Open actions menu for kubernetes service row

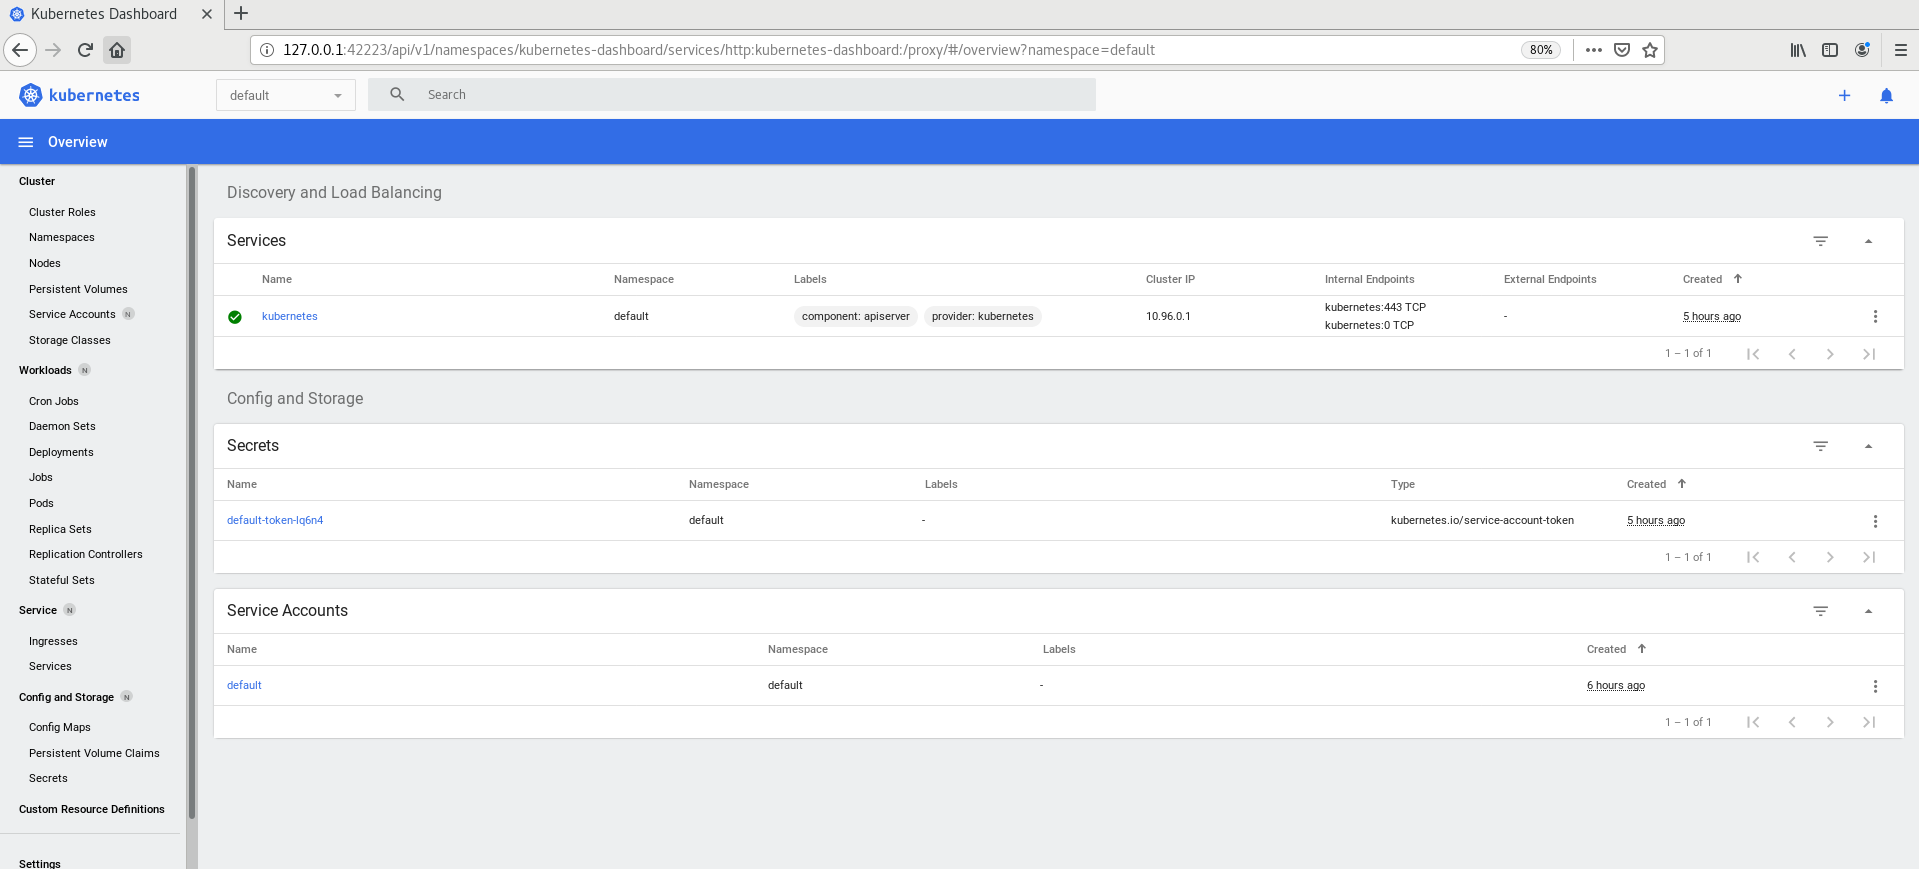point(1875,316)
